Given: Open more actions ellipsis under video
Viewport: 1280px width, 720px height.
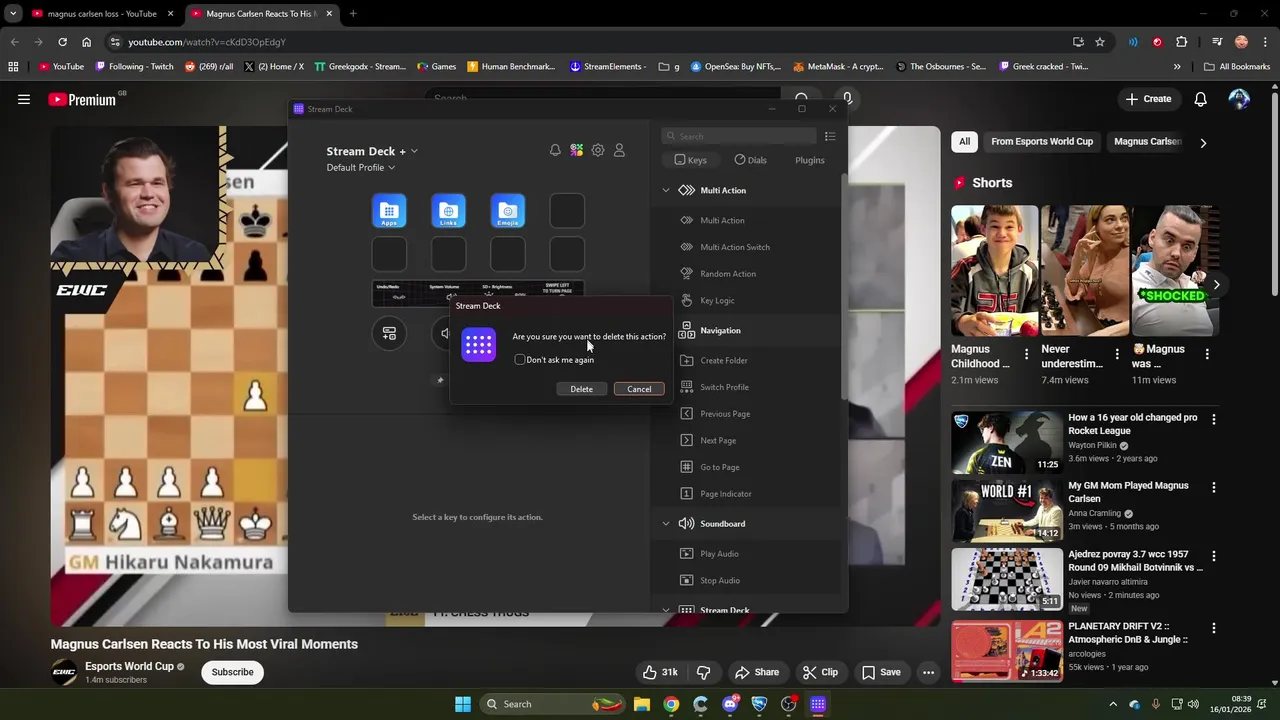Looking at the screenshot, I should tap(928, 672).
